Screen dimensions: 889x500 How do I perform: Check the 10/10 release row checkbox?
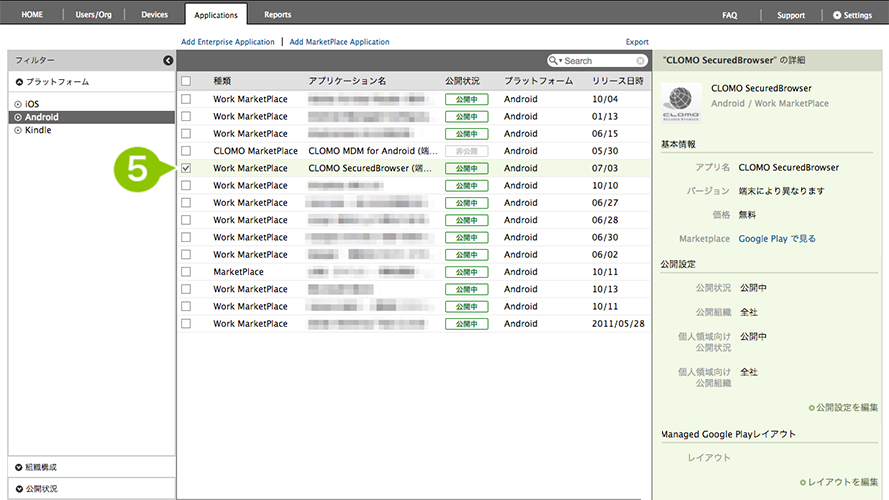pos(186,185)
